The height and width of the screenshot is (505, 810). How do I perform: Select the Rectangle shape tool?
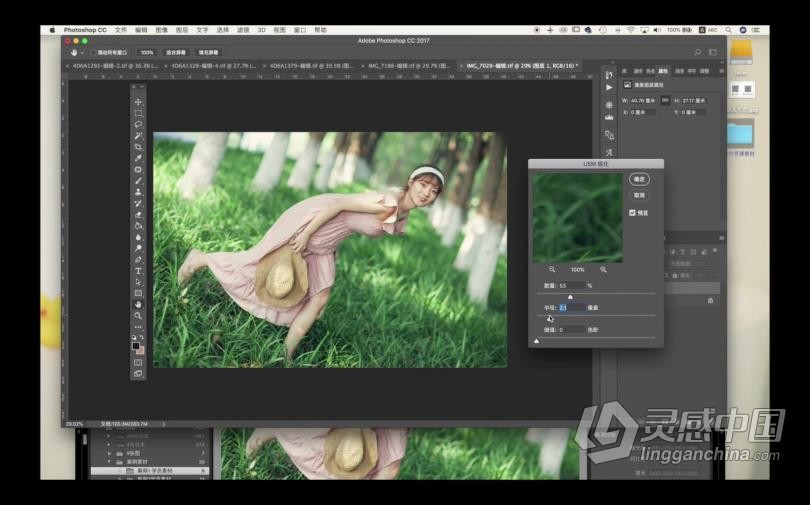pos(138,293)
